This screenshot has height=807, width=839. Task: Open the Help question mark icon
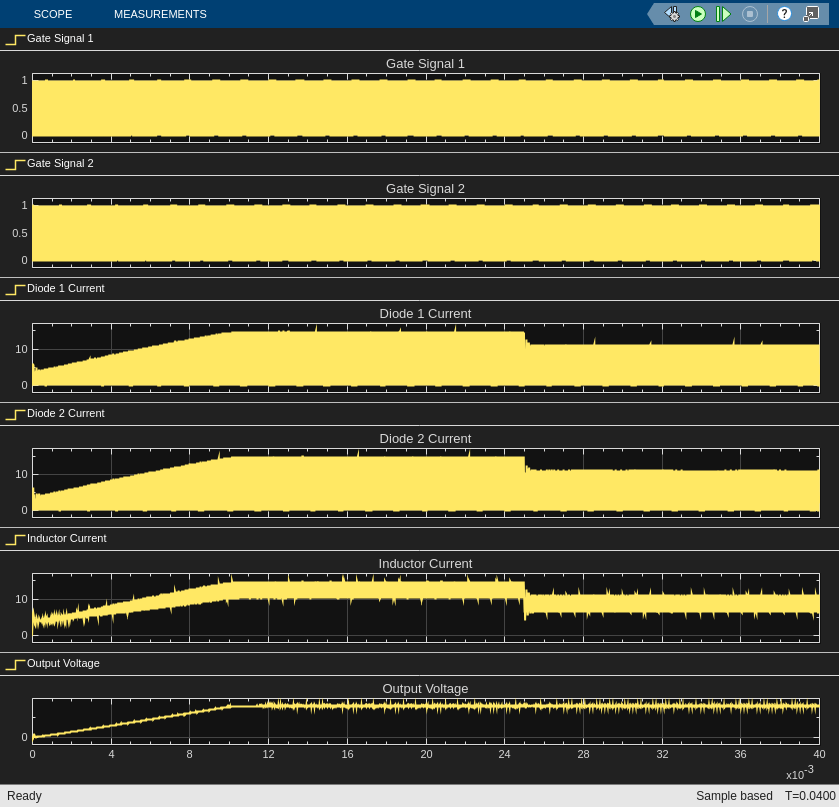(x=784, y=14)
